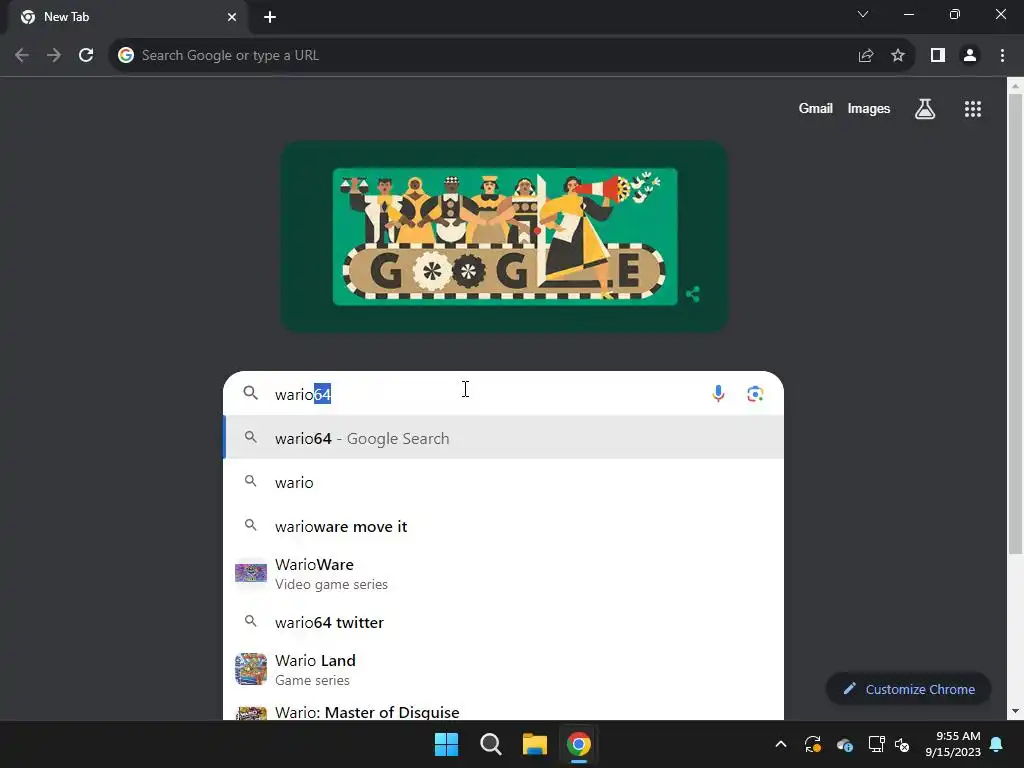This screenshot has height=768, width=1024.
Task: Open clock and date in taskbar
Action: [x=953, y=744]
